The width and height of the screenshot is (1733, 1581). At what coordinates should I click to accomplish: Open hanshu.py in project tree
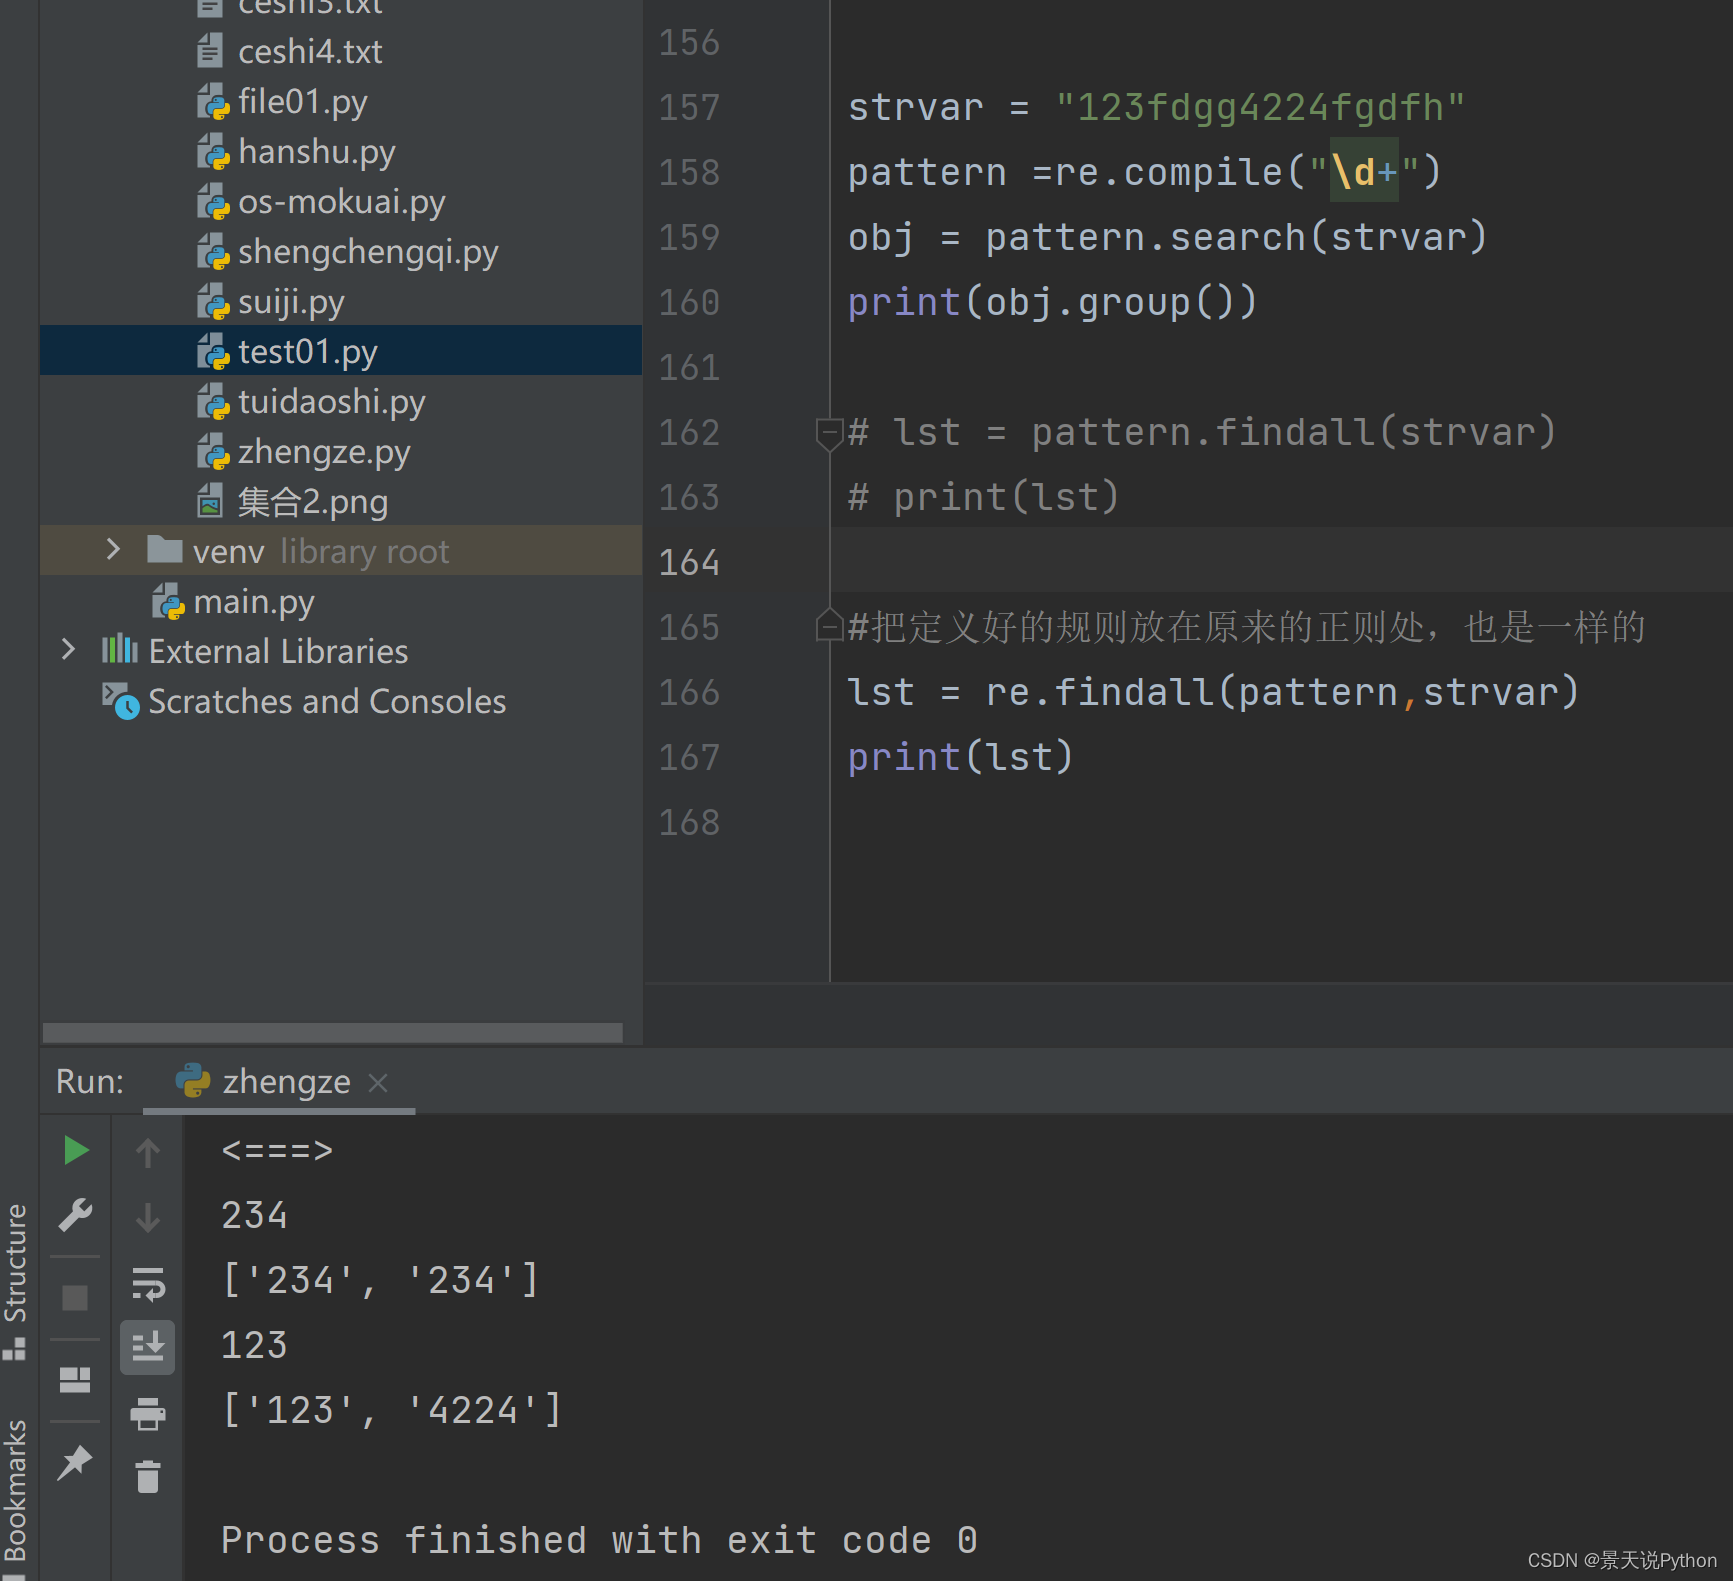coord(316,151)
